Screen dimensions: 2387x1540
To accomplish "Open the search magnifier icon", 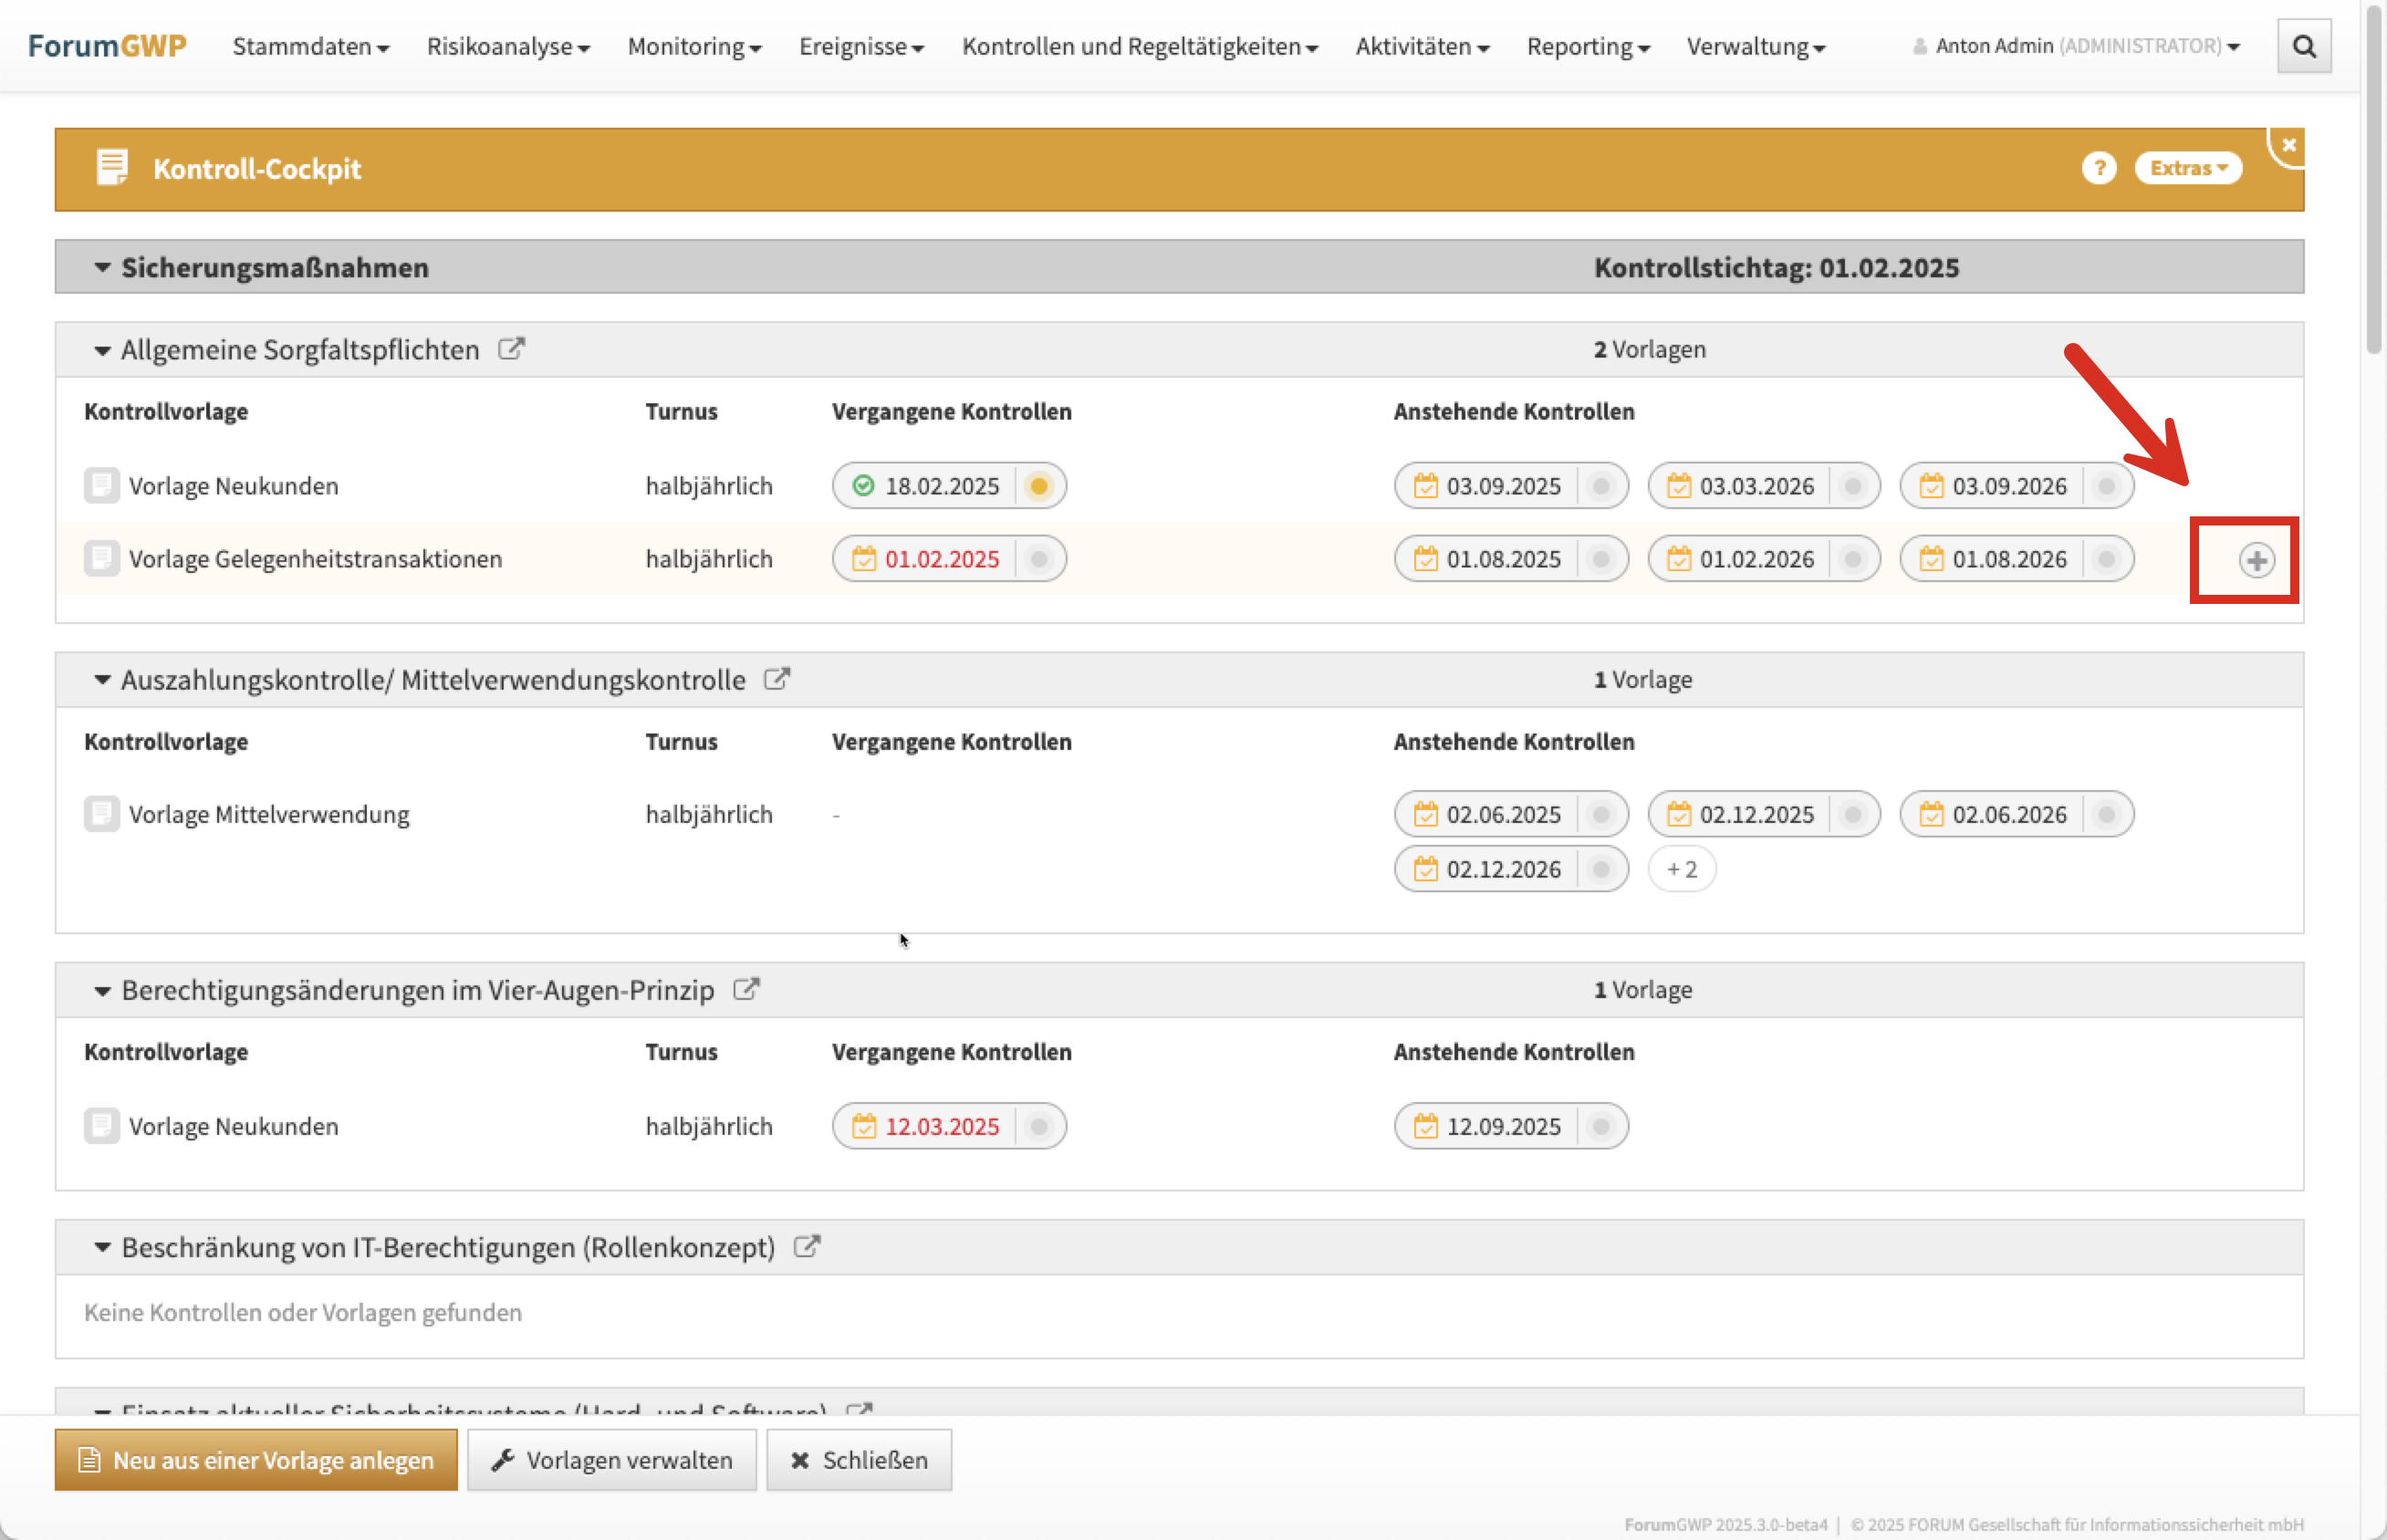I will coord(2303,46).
